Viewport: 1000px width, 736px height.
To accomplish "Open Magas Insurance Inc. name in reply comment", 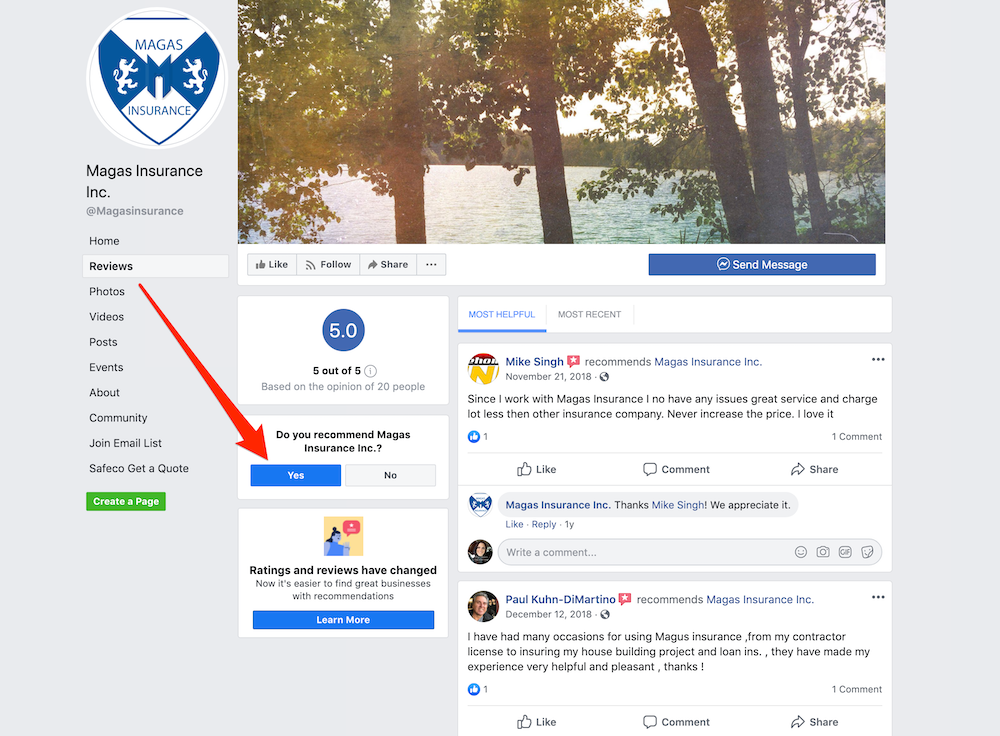I will coord(558,505).
